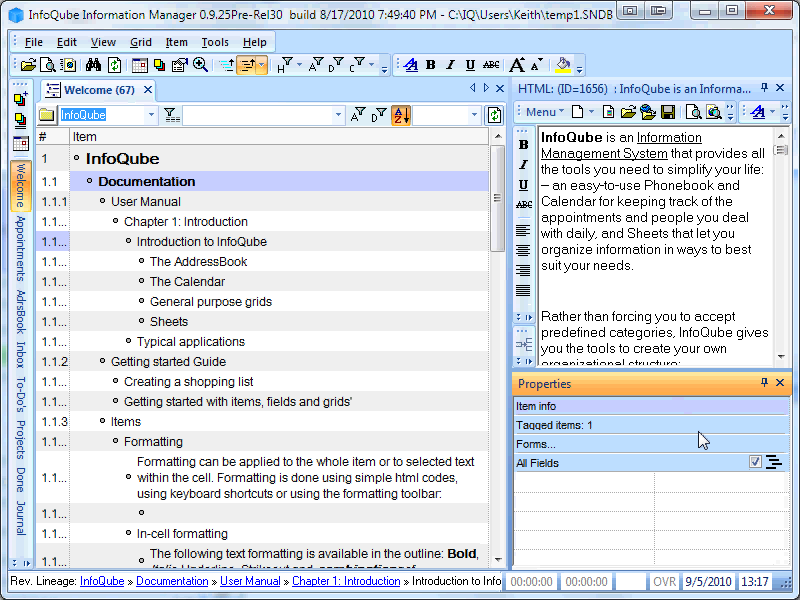The width and height of the screenshot is (800, 600).
Task: Open the Grid menu
Action: 141,42
